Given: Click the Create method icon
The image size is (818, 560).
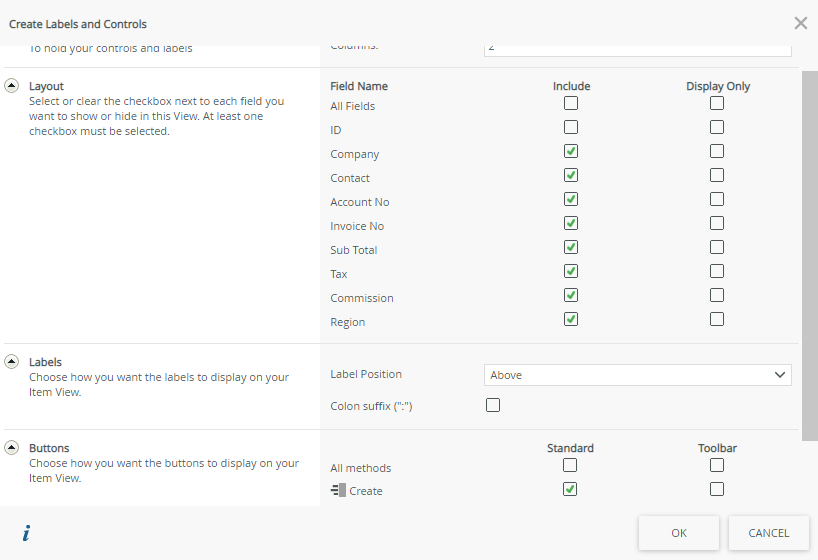Looking at the screenshot, I should click(x=338, y=490).
